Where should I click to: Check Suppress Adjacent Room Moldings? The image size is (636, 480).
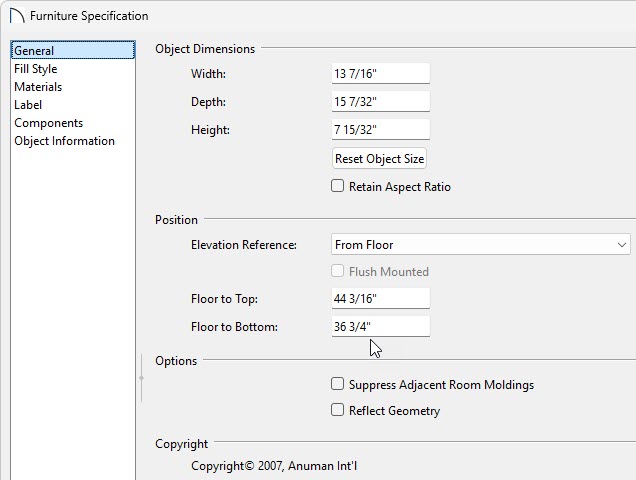[x=337, y=384]
